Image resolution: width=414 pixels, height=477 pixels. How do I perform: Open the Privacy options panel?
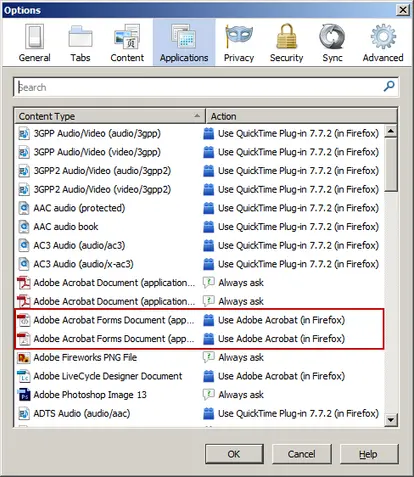(x=239, y=43)
